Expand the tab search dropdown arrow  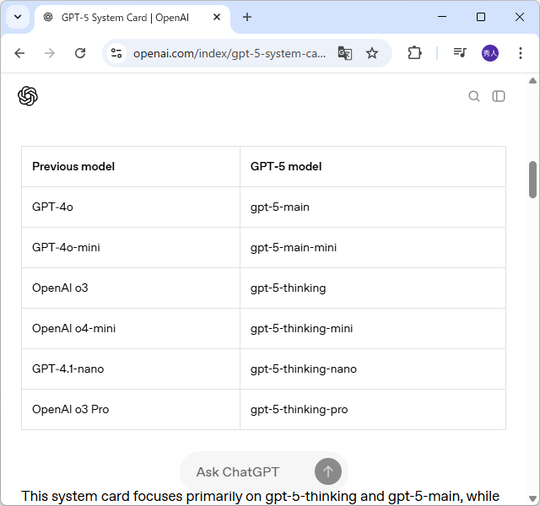pyautogui.click(x=18, y=17)
